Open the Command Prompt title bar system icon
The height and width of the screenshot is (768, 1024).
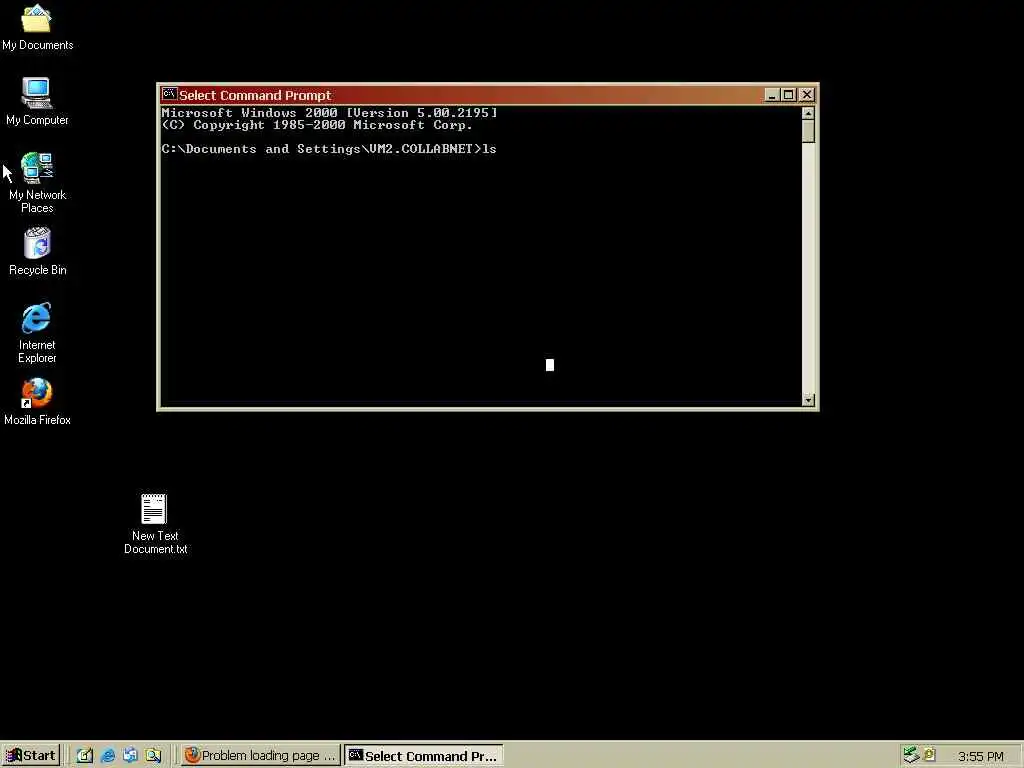[x=169, y=94]
